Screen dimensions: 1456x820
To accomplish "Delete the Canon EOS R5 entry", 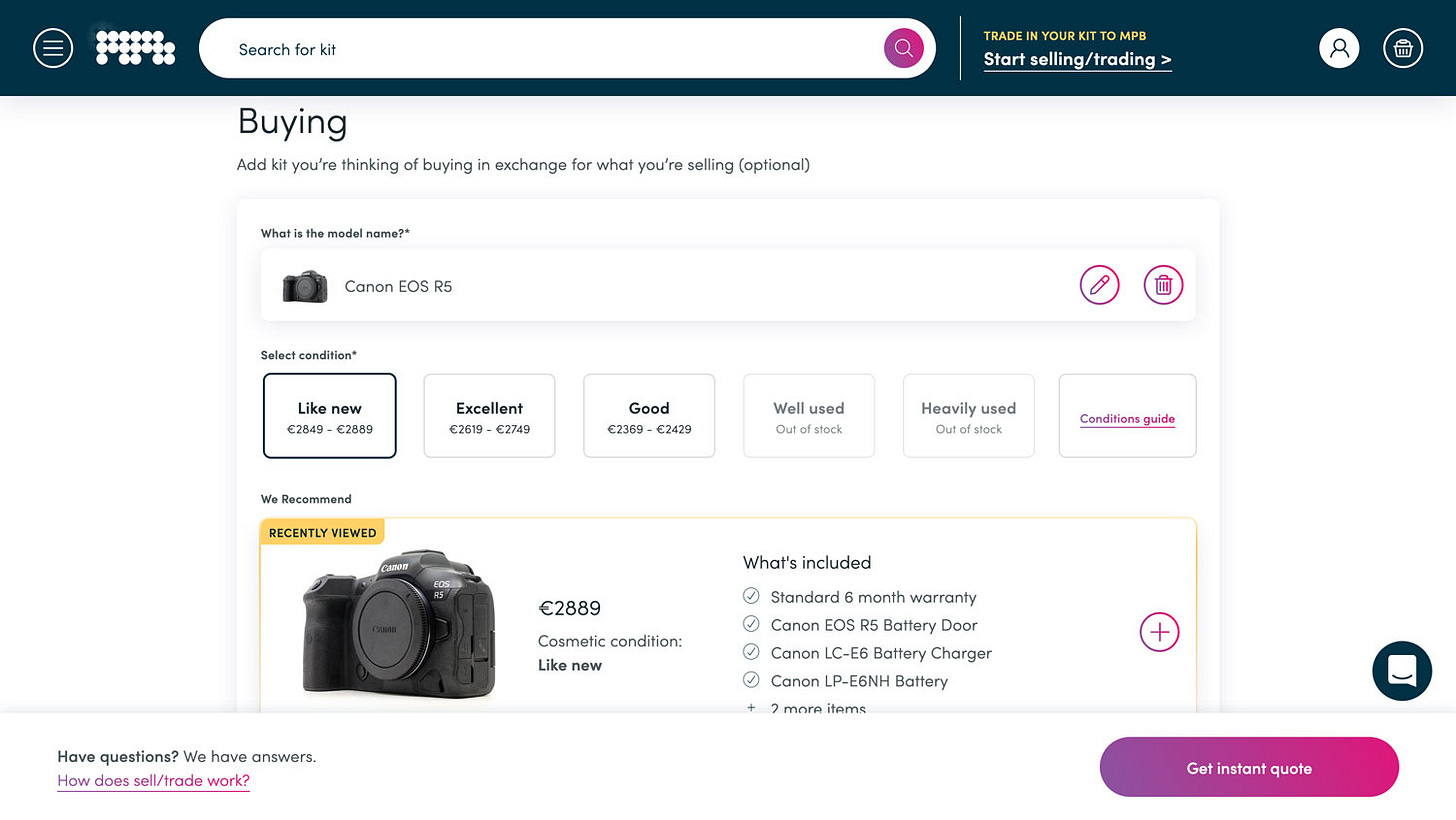I will (1164, 285).
